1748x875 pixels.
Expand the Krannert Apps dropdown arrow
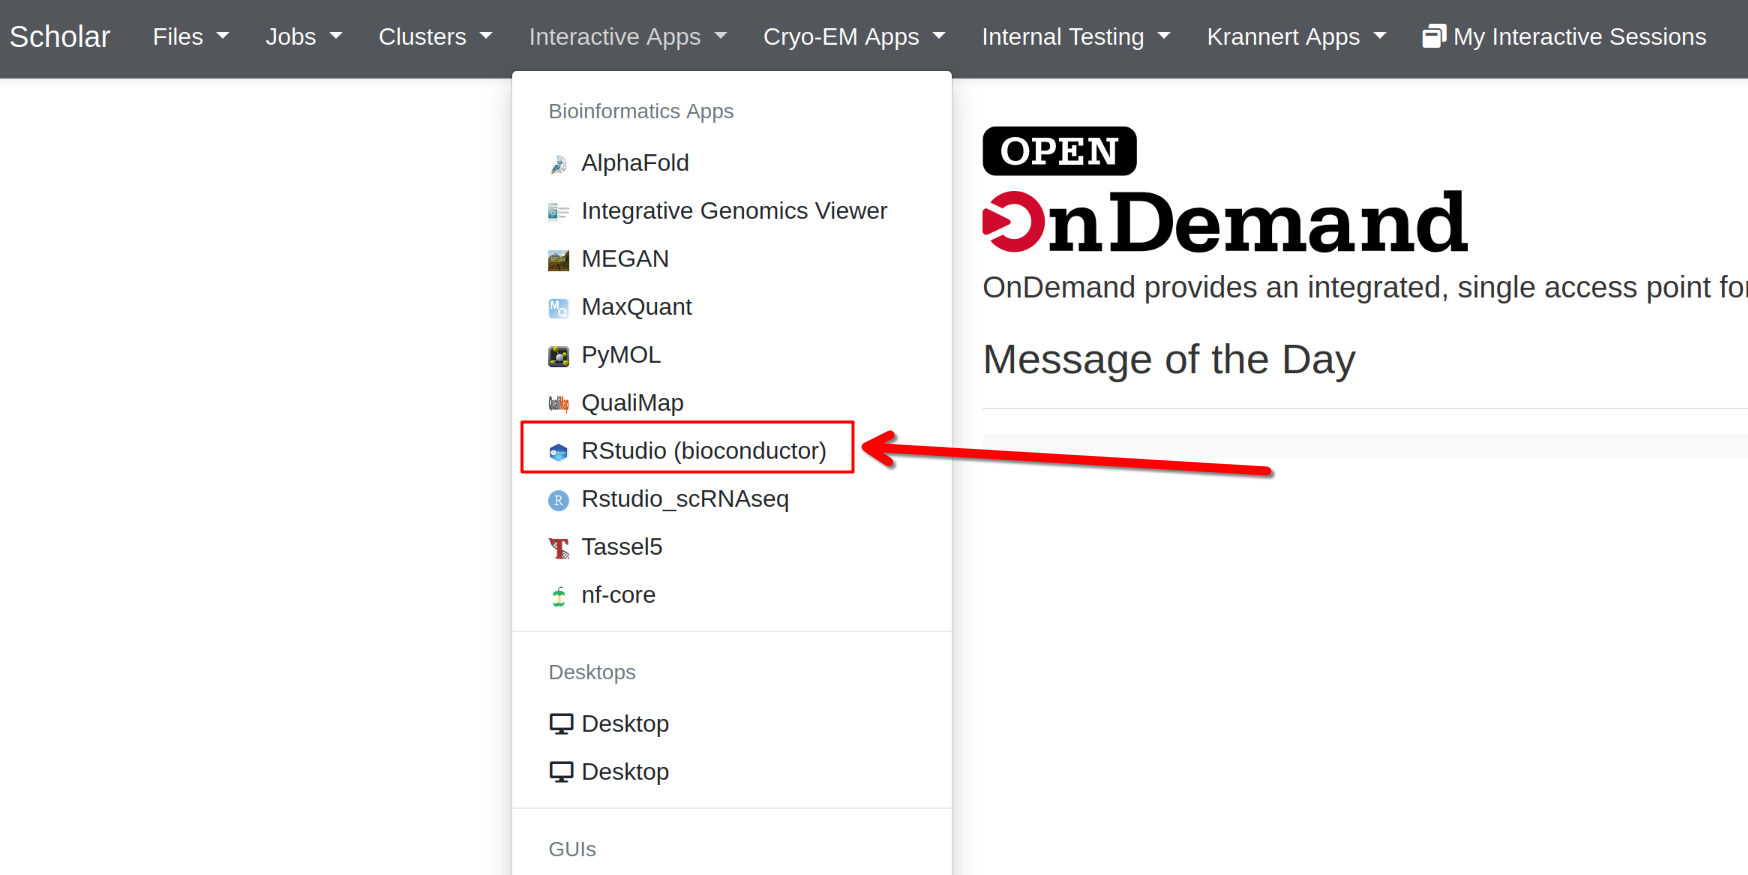(x=1380, y=36)
